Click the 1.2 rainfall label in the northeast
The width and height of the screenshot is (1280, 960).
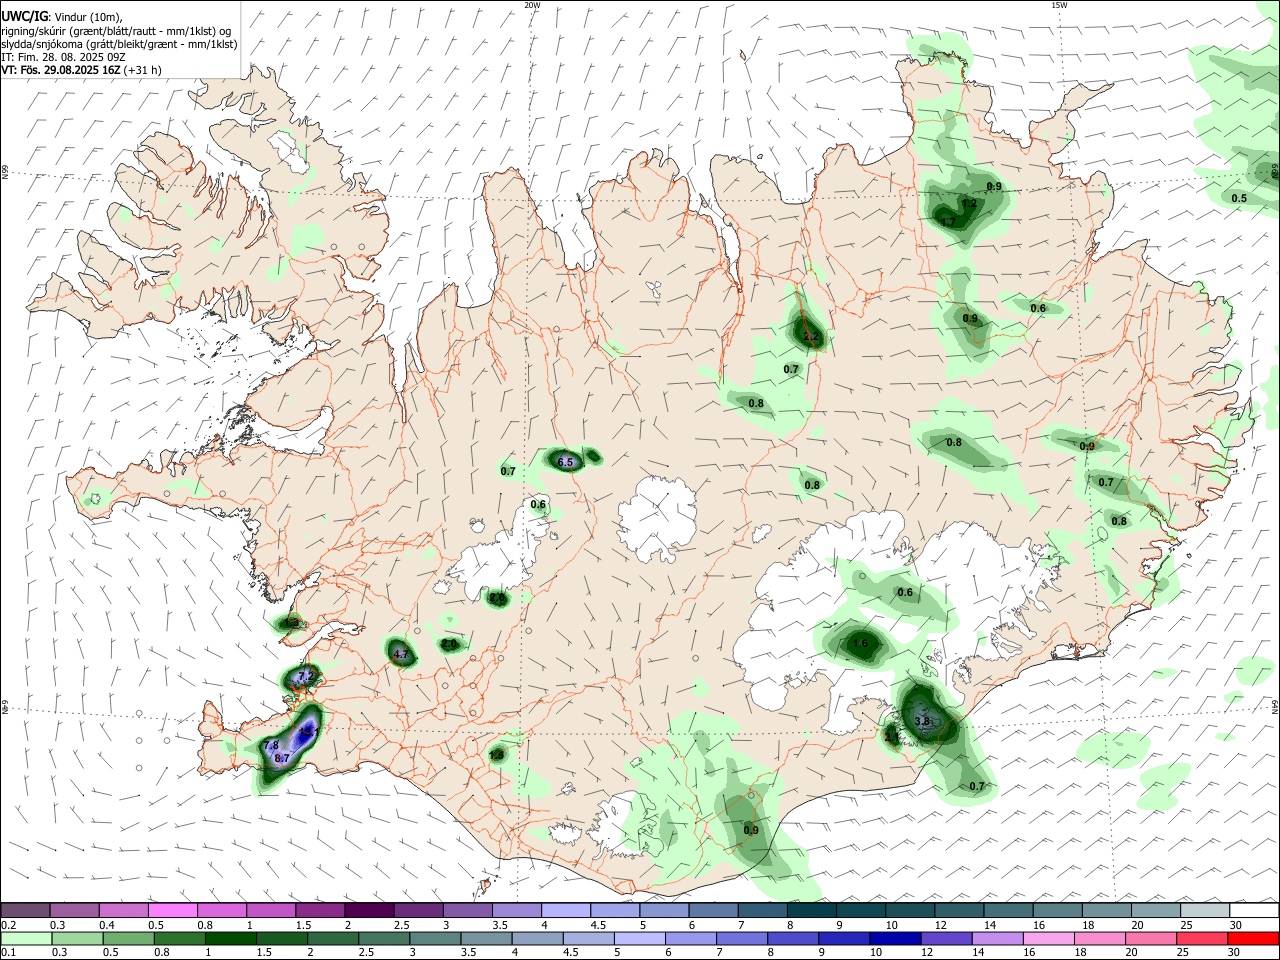968,204
